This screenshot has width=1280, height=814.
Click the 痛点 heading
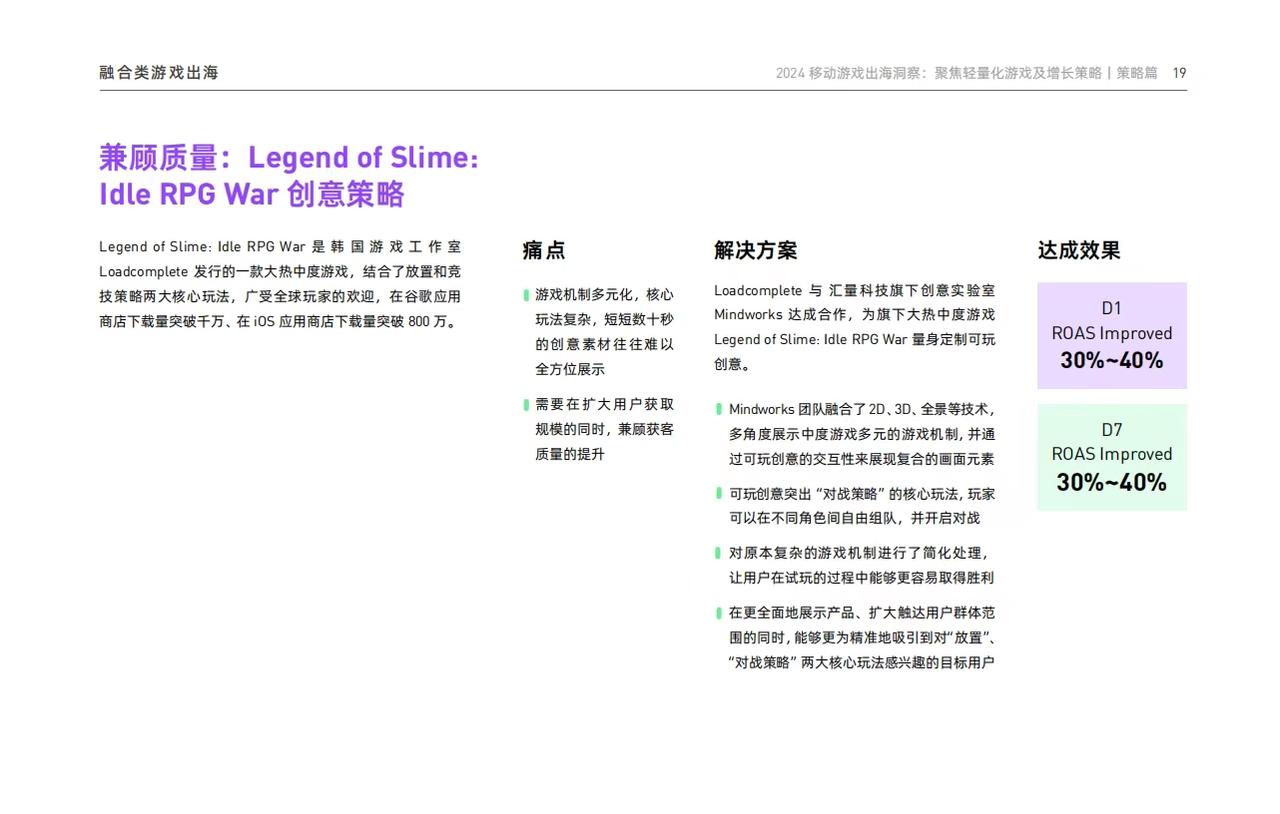click(544, 250)
